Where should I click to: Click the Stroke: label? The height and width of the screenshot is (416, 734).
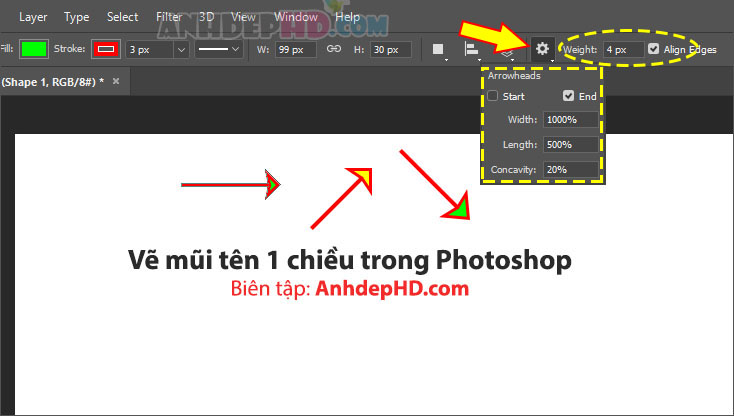coord(69,49)
